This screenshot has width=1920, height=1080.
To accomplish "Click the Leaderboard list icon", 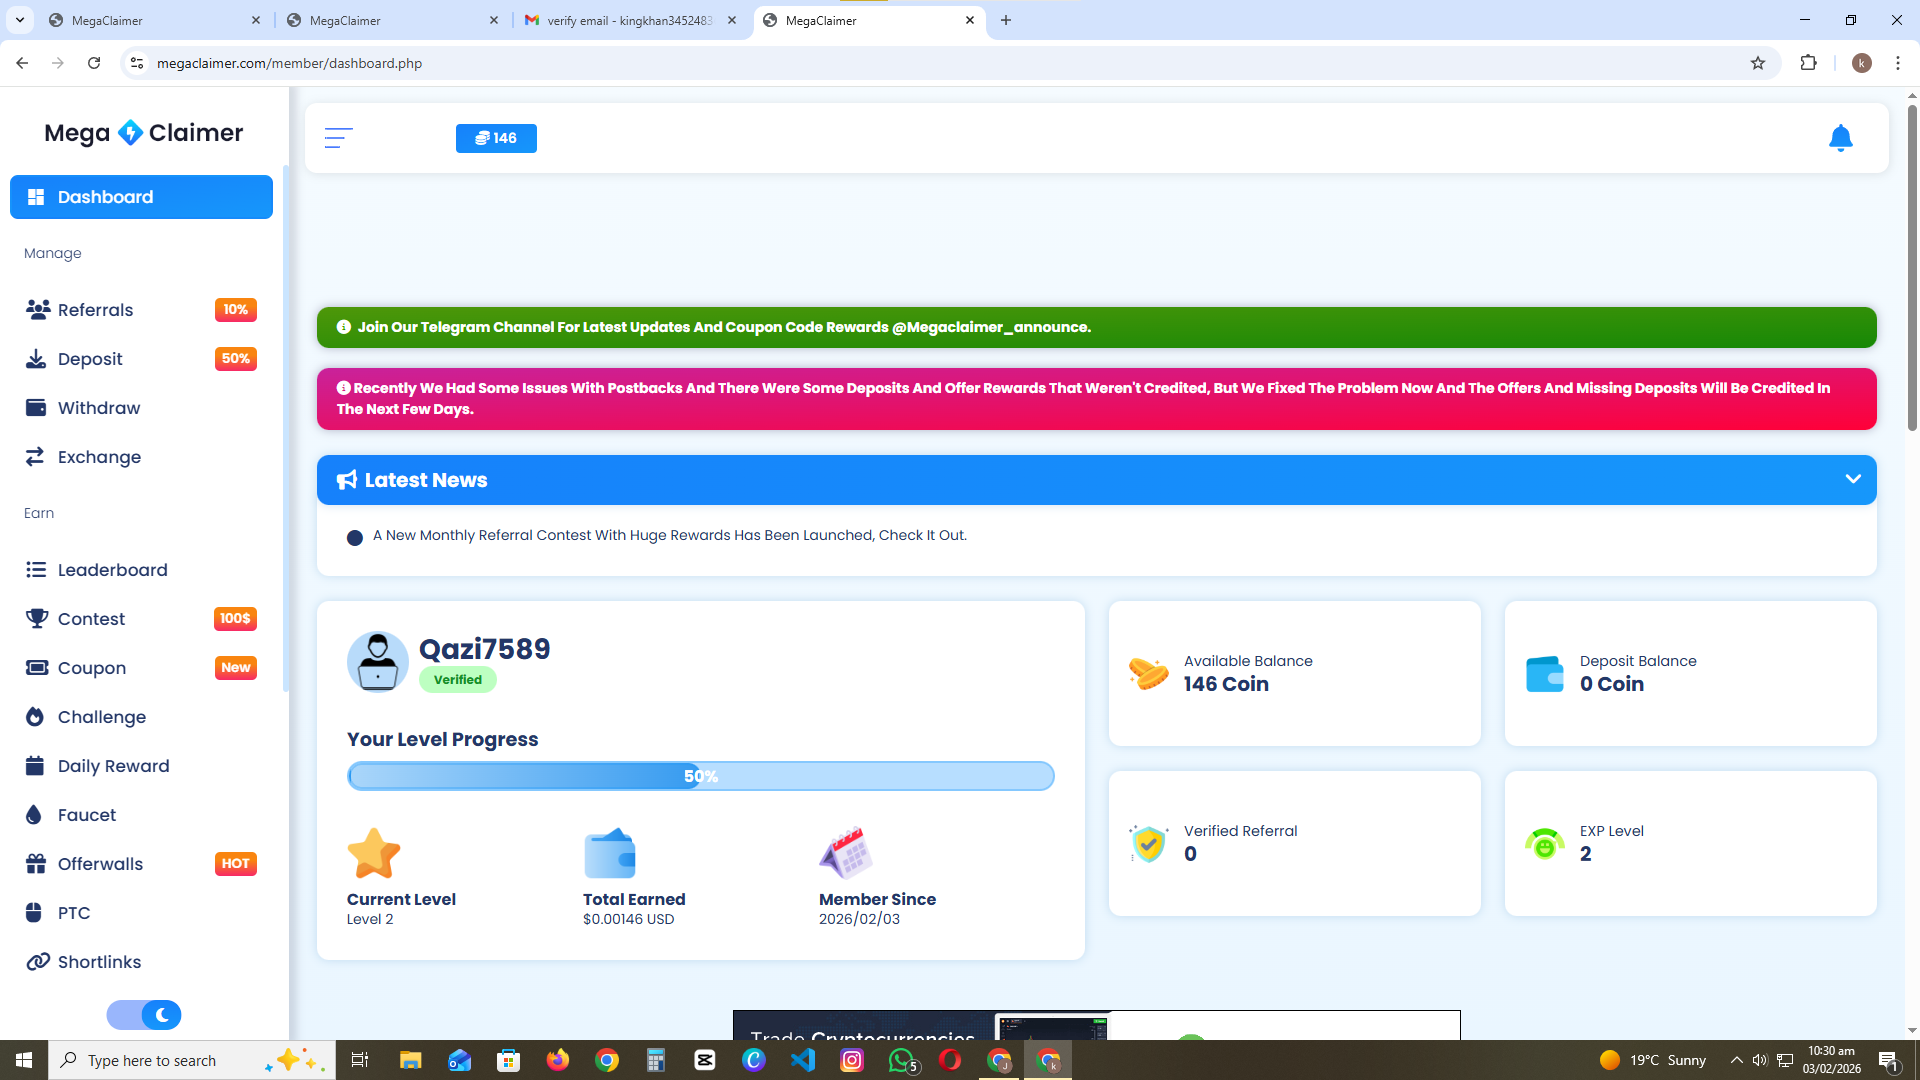I will (x=36, y=570).
